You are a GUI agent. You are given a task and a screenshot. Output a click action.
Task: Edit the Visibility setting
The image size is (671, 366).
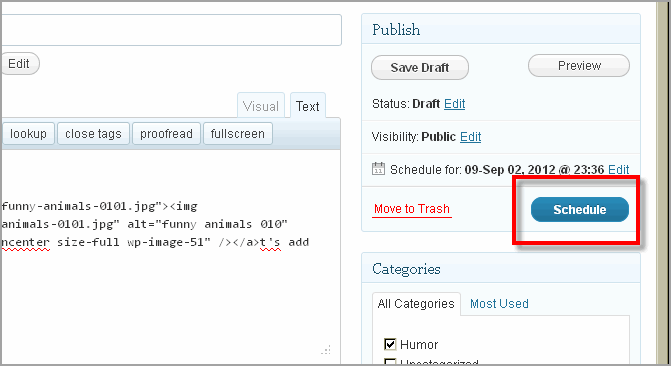pos(470,137)
